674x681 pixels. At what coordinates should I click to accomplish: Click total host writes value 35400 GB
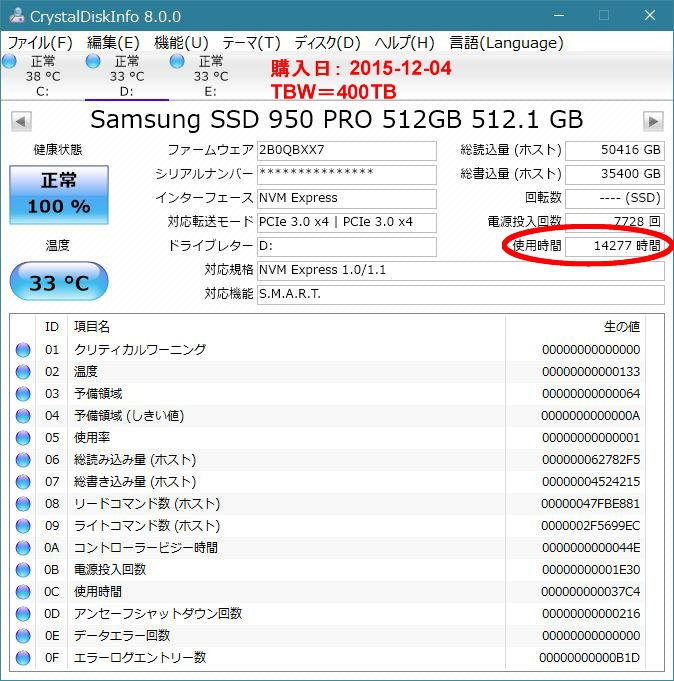pyautogui.click(x=615, y=175)
